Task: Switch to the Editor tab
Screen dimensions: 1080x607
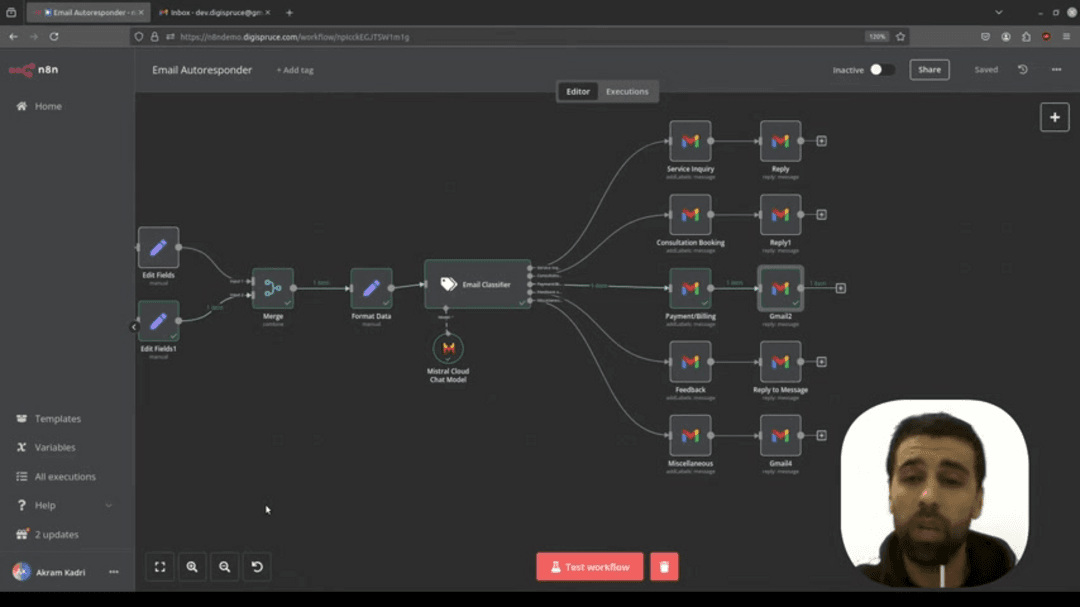Action: click(577, 90)
